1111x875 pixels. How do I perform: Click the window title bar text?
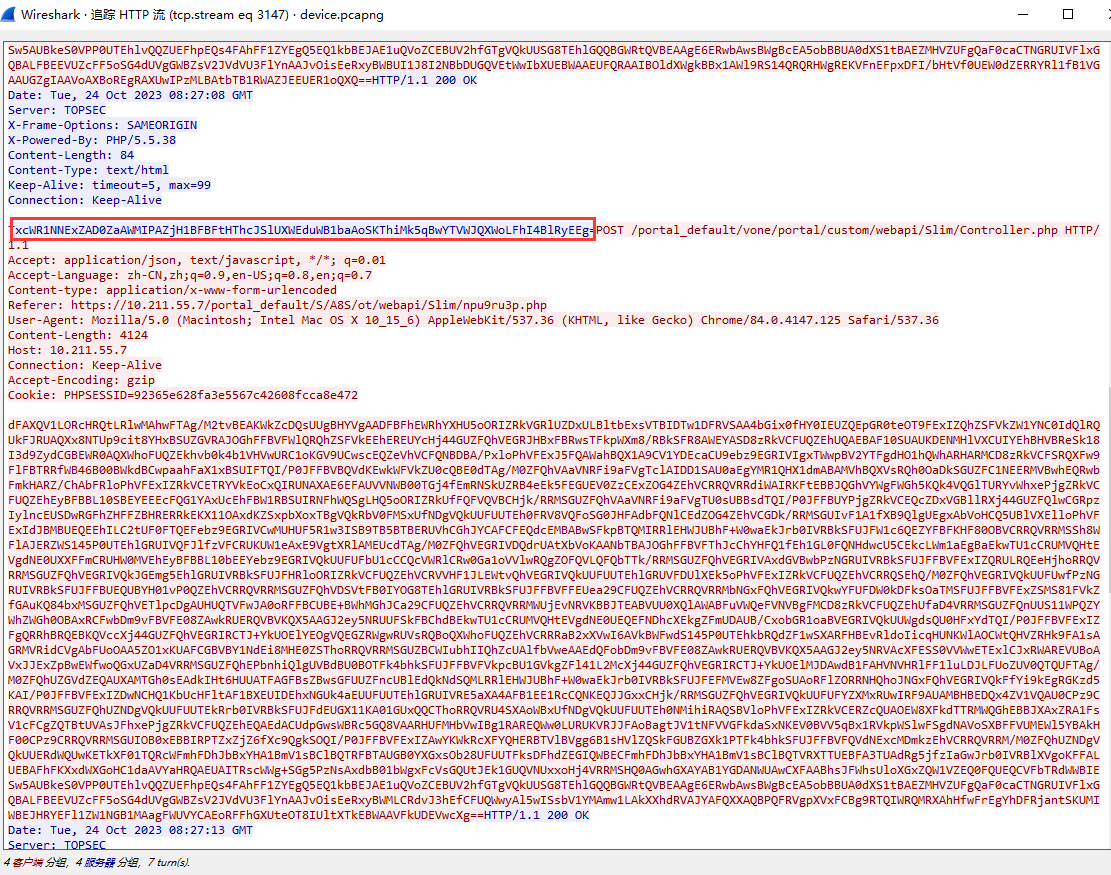(x=203, y=14)
